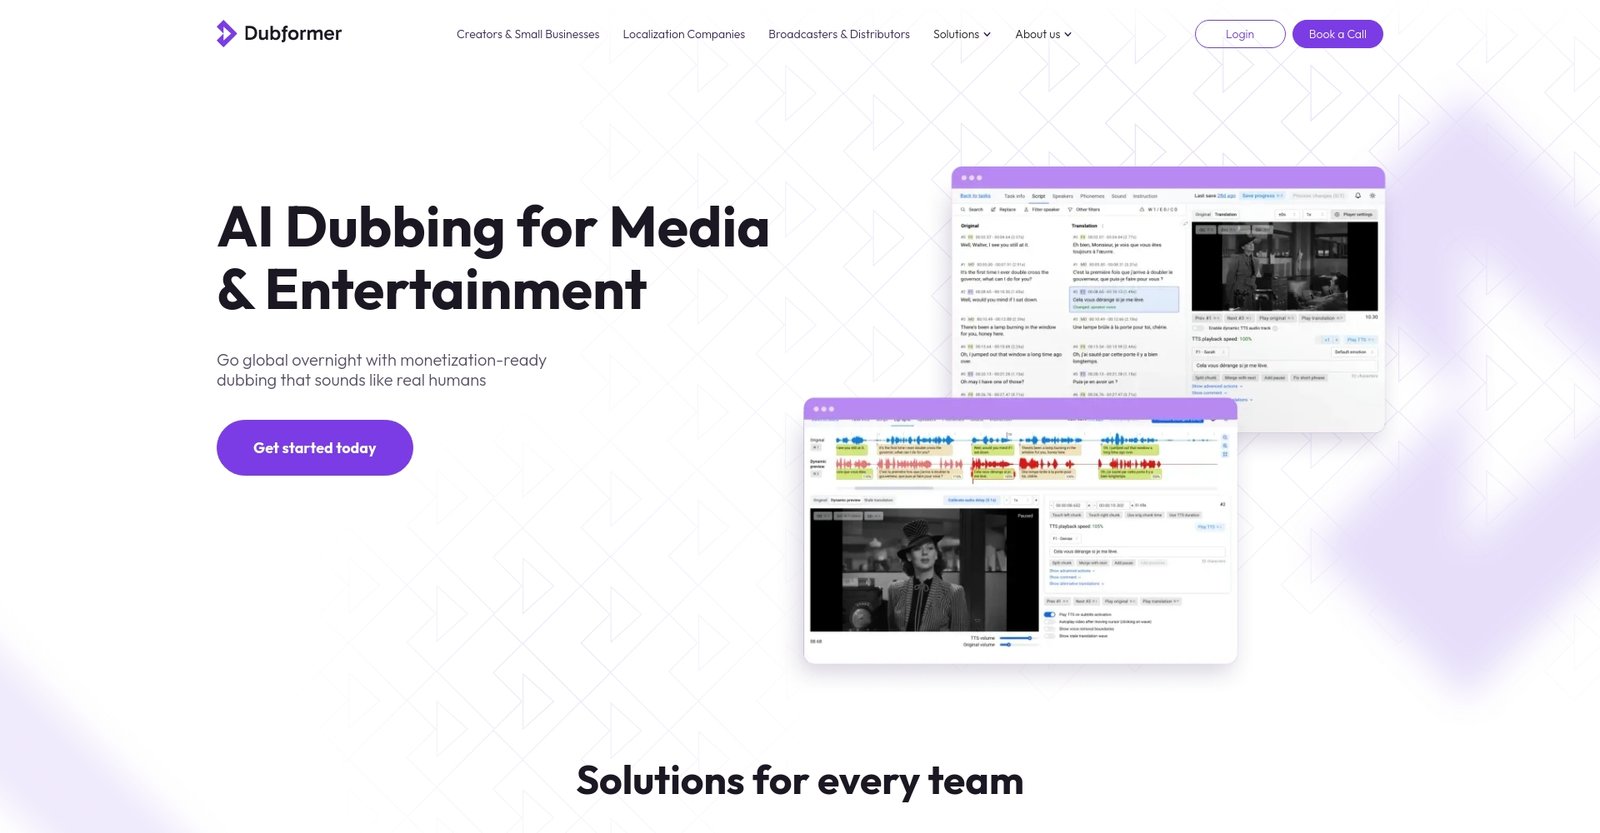1600x833 pixels.
Task: Go to the Localization Companies page
Action: (x=683, y=34)
